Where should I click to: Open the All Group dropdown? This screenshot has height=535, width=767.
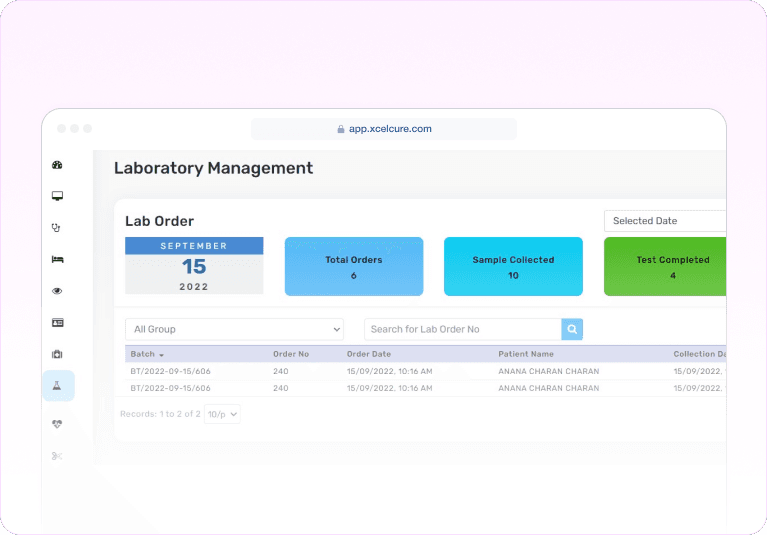(x=234, y=329)
